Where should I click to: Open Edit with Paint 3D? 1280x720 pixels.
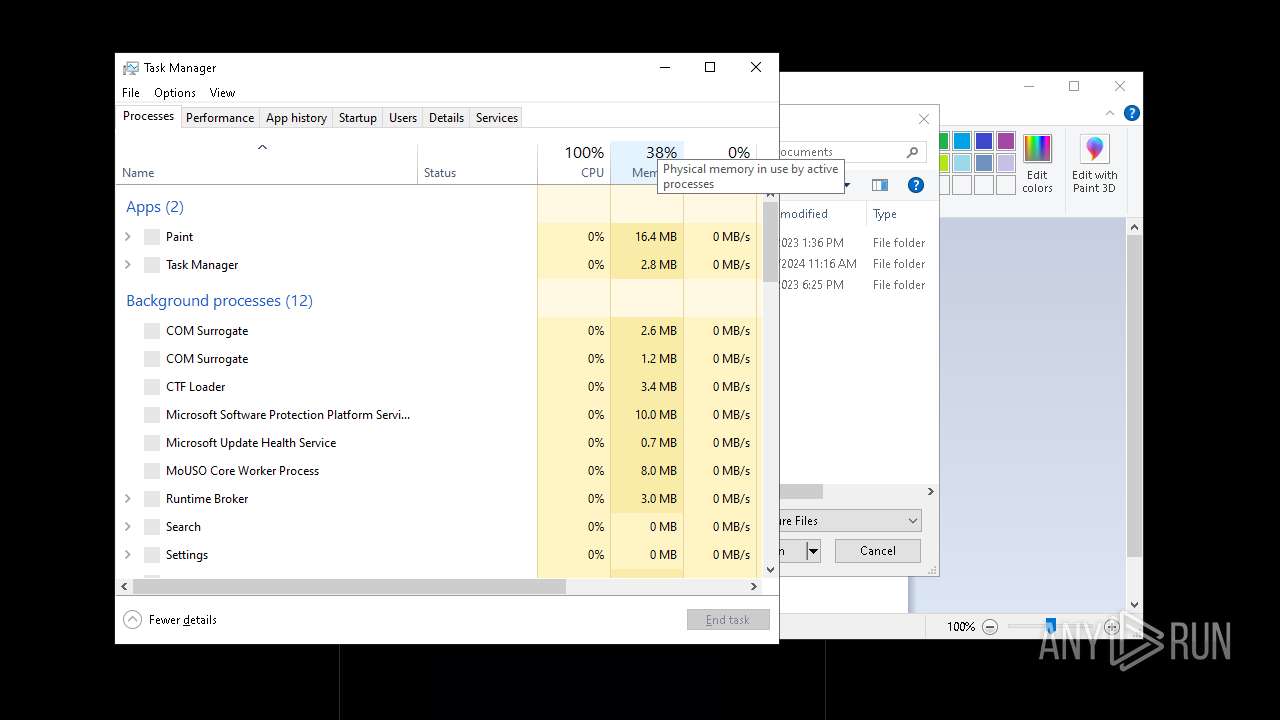[x=1094, y=164]
